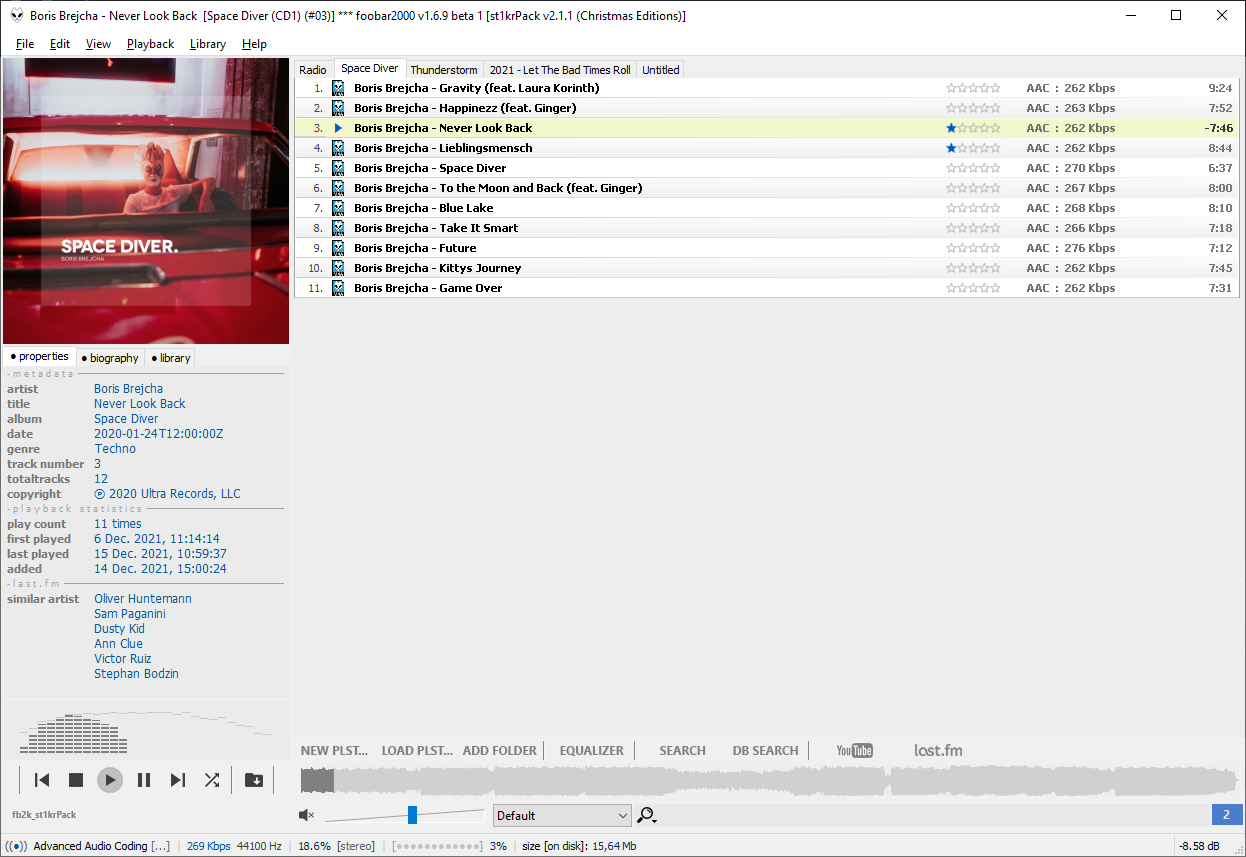Click genre value Techno
This screenshot has width=1246, height=857.
point(115,449)
